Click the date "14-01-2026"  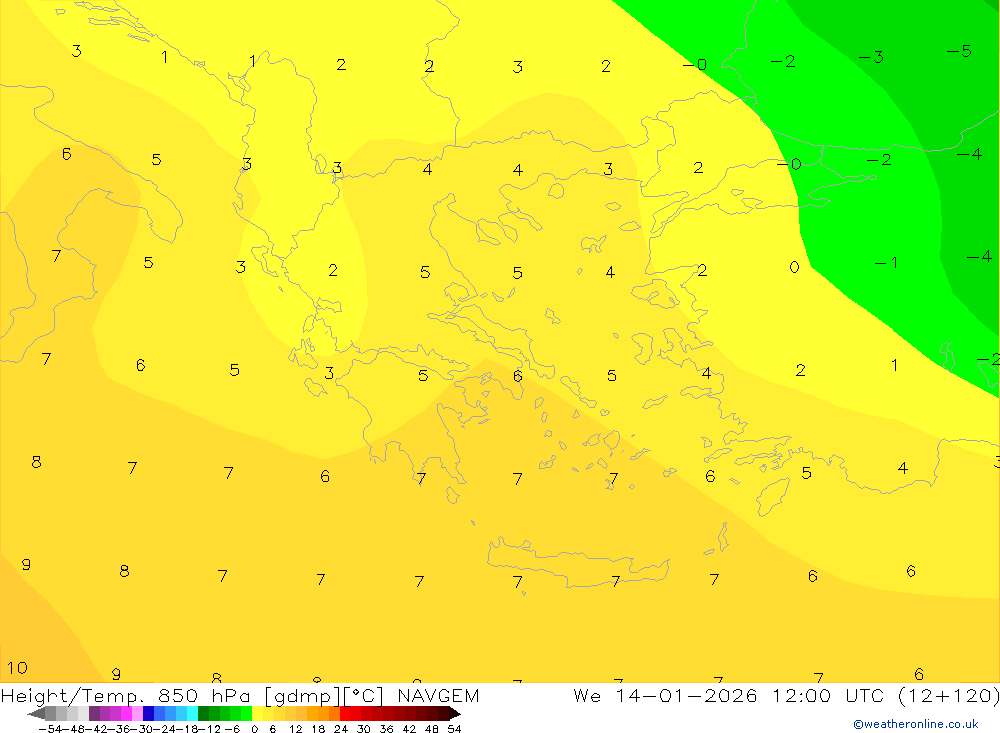[x=686, y=695]
